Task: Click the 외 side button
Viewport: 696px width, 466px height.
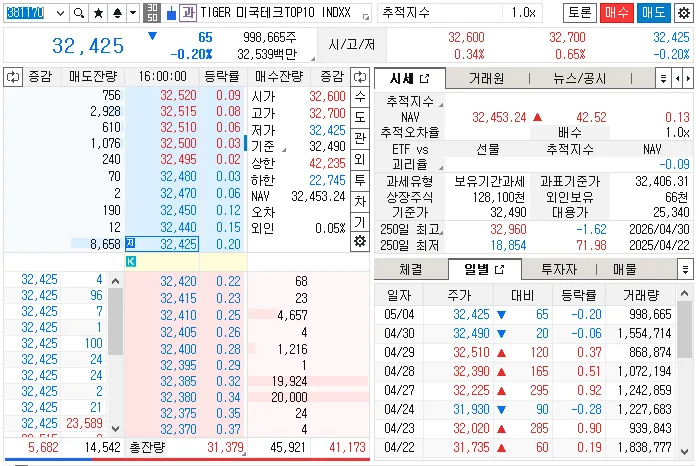Action: tap(360, 159)
